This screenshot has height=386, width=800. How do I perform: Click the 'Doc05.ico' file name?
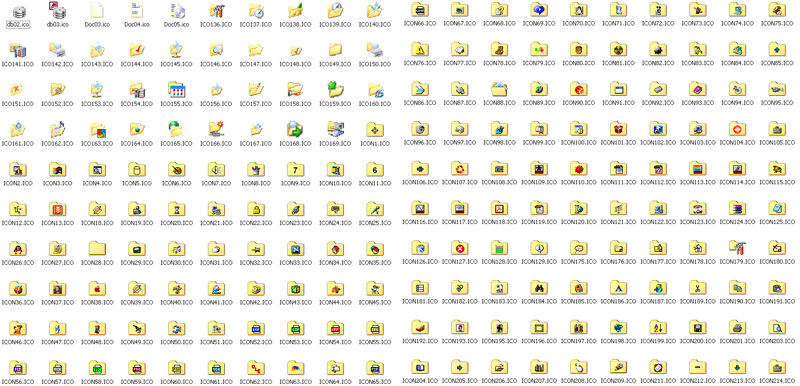coord(177,24)
